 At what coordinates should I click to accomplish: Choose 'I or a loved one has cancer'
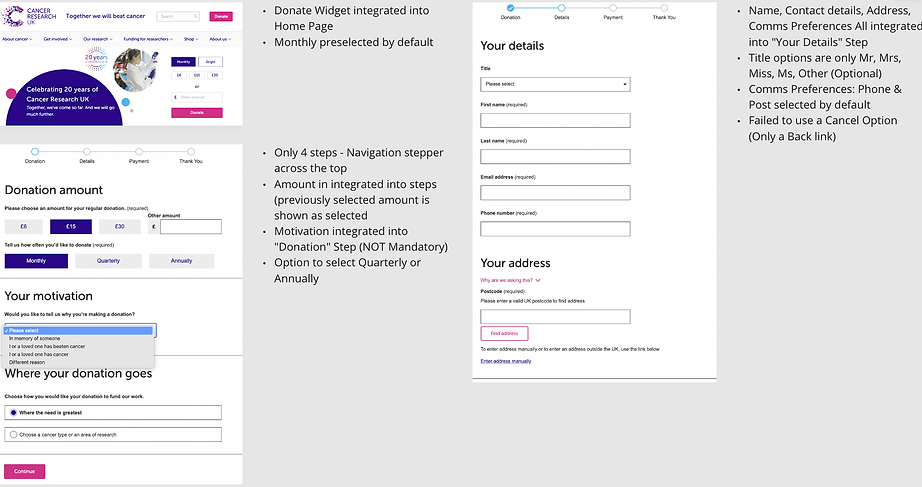tap(79, 355)
